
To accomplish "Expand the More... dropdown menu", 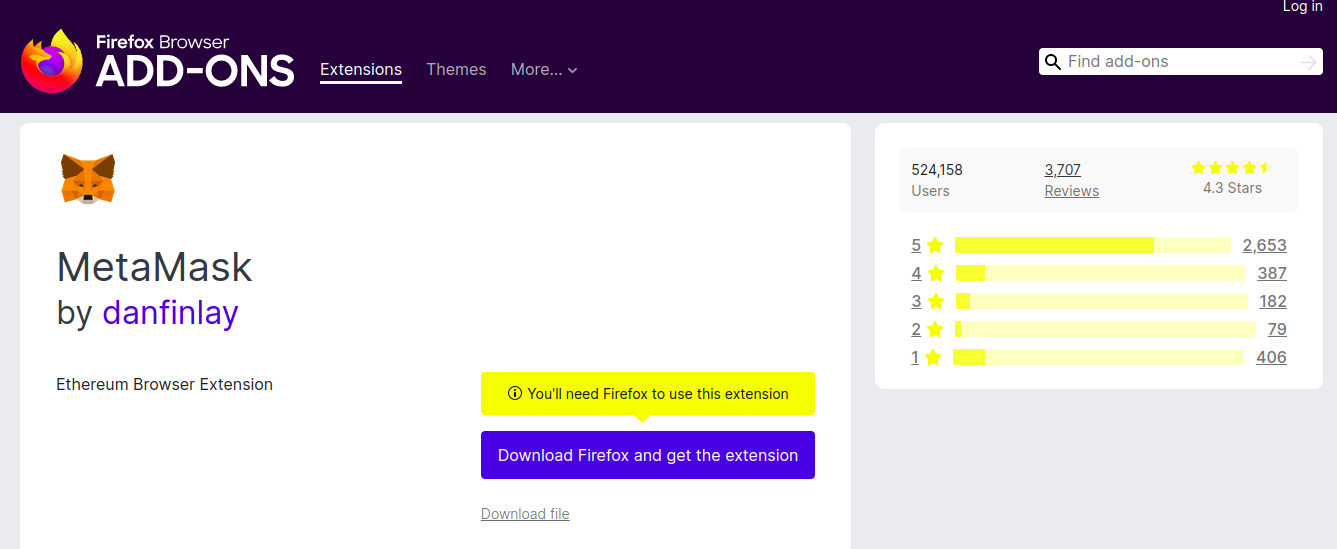I will pos(544,70).
